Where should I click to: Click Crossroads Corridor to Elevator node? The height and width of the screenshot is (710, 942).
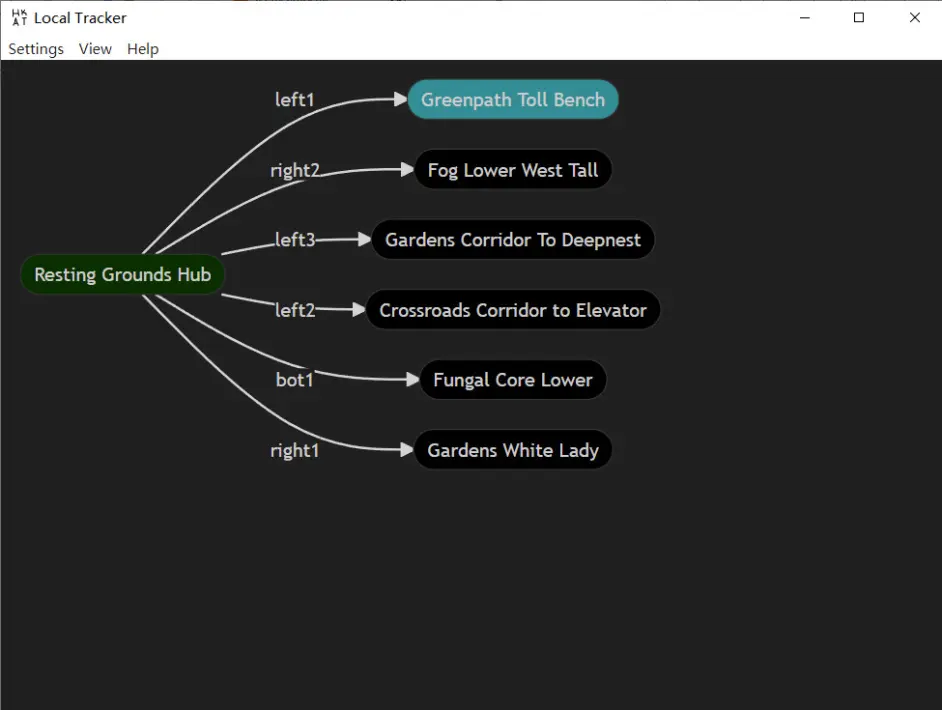[513, 310]
